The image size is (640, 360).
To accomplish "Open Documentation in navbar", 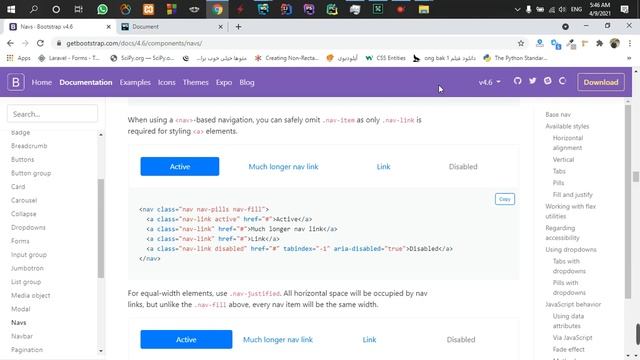I will pyautogui.click(x=86, y=82).
